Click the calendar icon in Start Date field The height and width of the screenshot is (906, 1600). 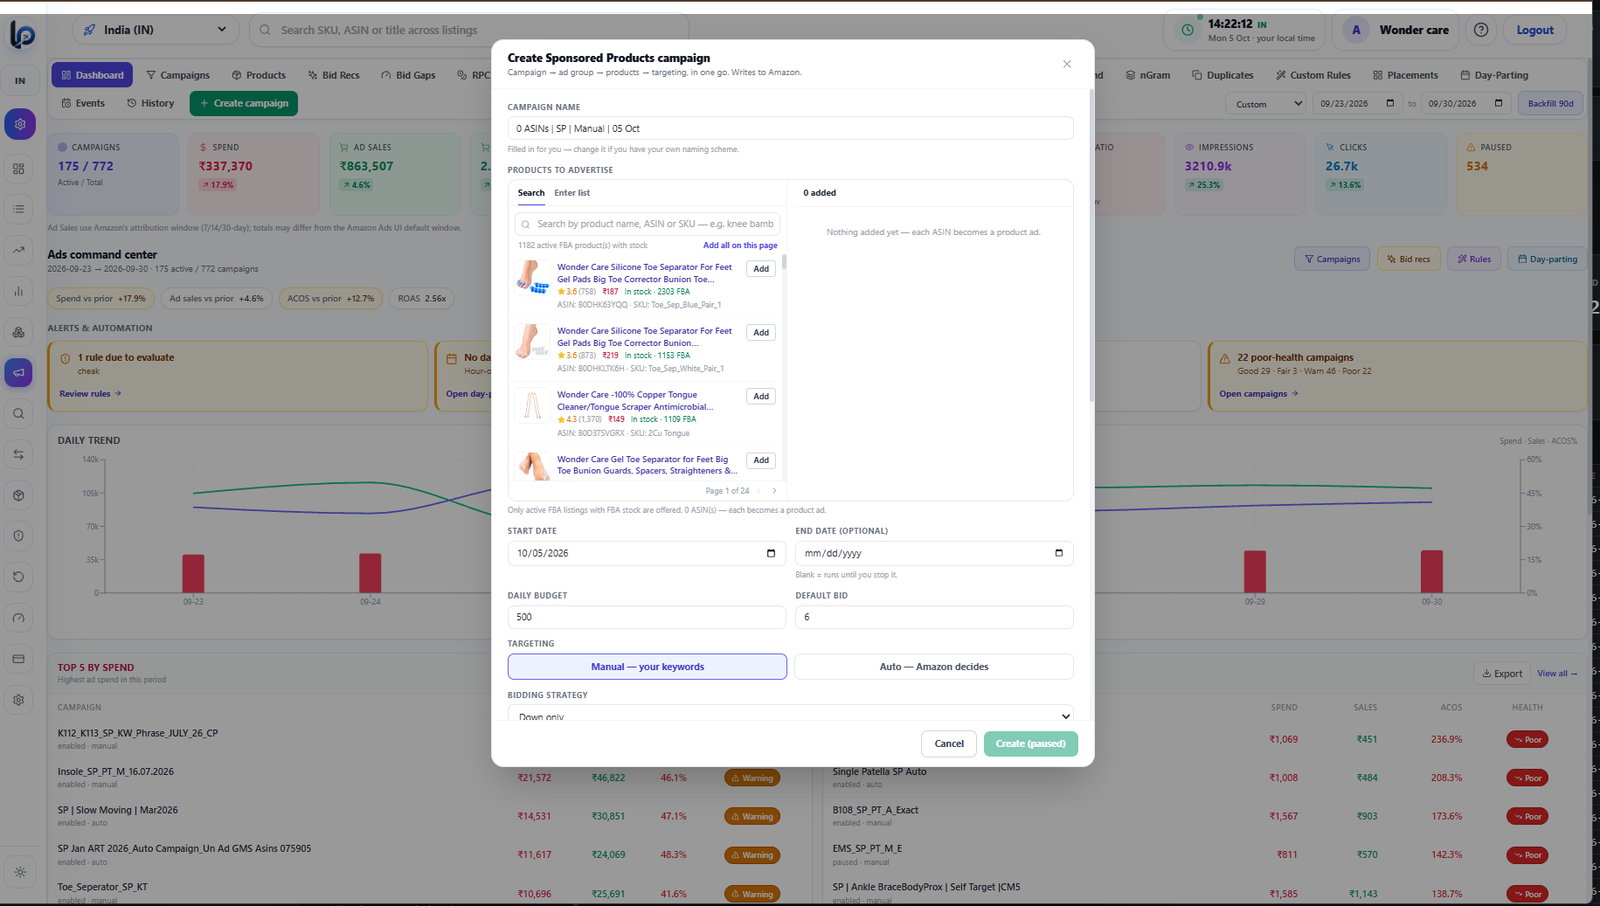click(771, 553)
